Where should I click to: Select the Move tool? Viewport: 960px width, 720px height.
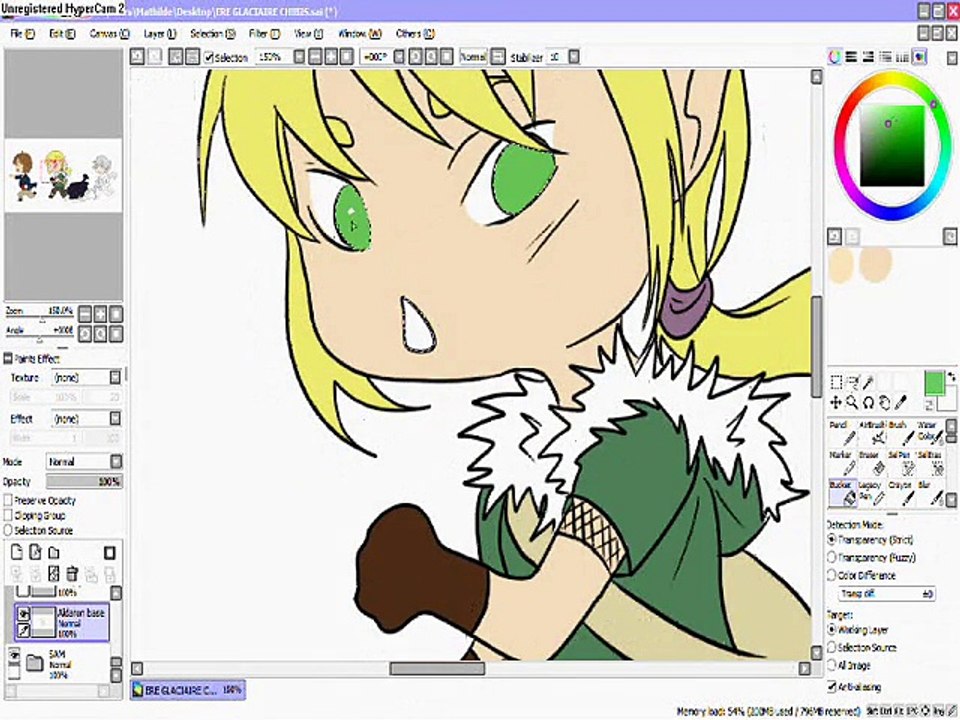(x=836, y=403)
